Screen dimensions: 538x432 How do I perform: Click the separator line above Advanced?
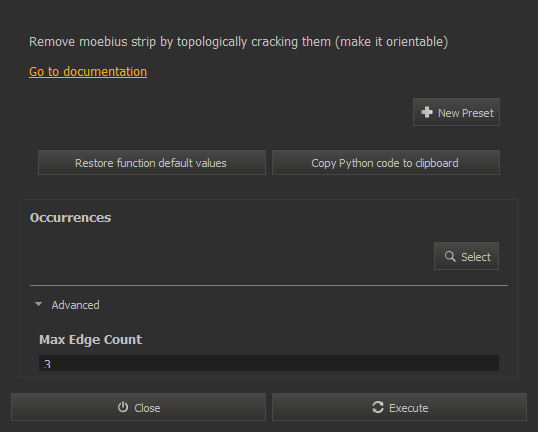point(269,285)
